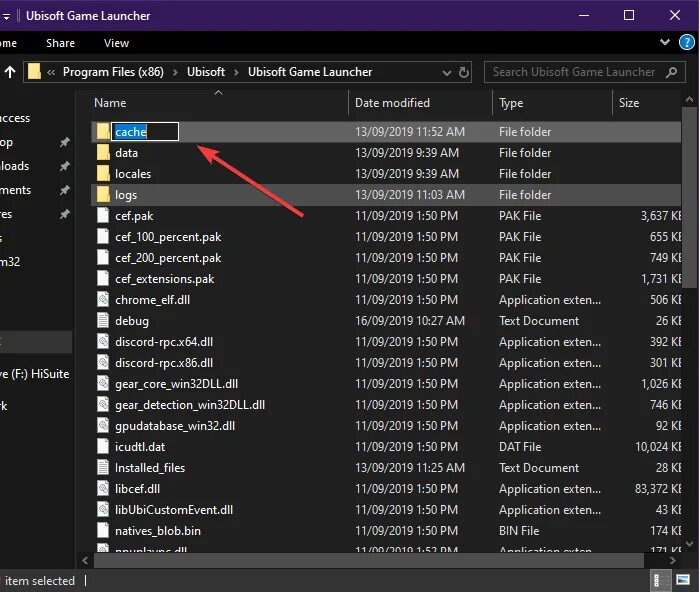Click the 'BIN File' type of natives_blob.bin
Screen dimensions: 700x592
[519, 530]
